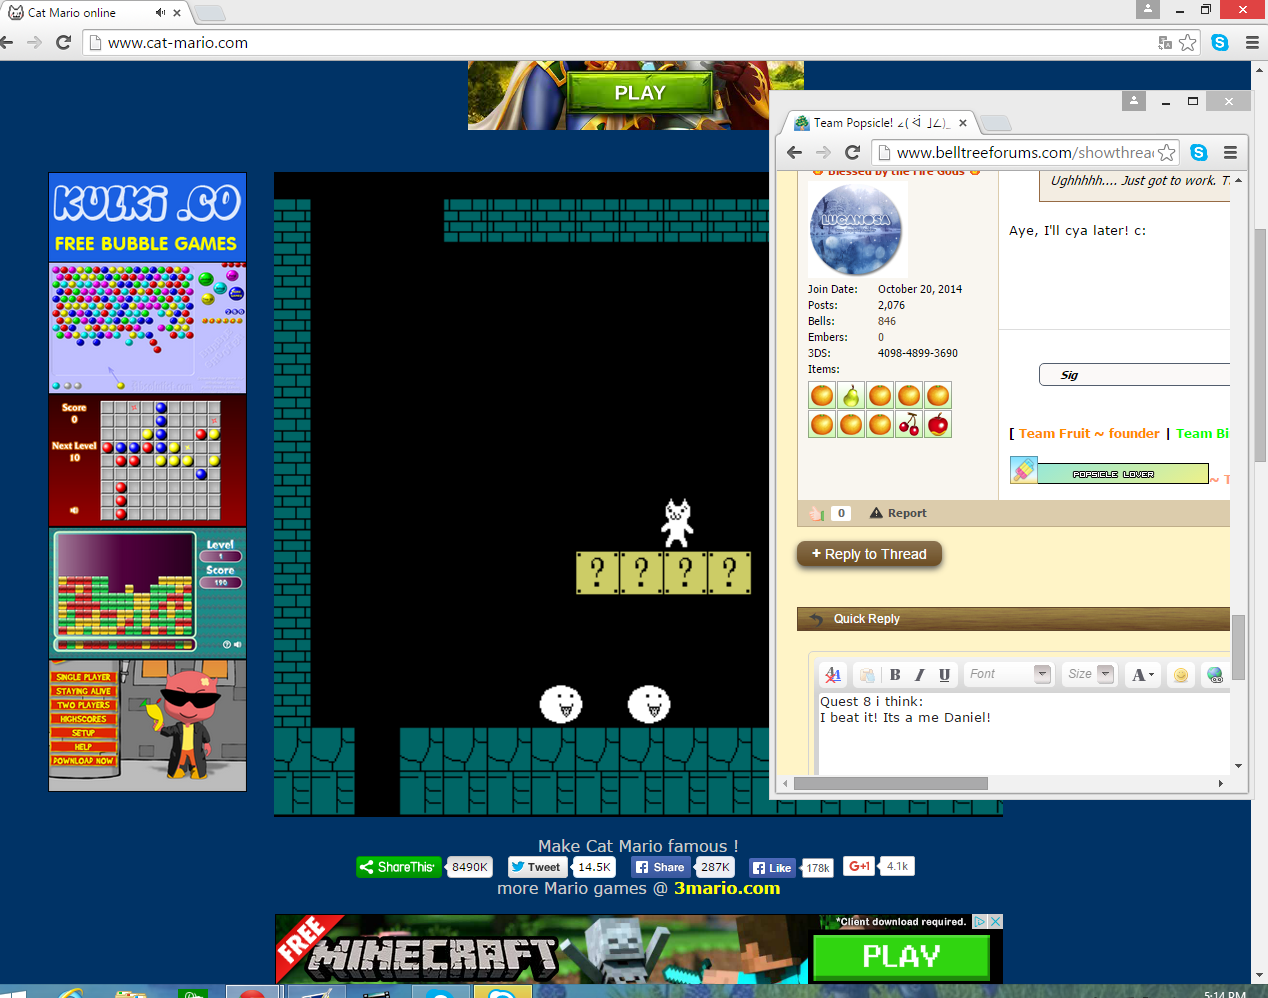This screenshot has width=1268, height=998.
Task: Open Team Fruit ~ founder link
Action: 1089,433
